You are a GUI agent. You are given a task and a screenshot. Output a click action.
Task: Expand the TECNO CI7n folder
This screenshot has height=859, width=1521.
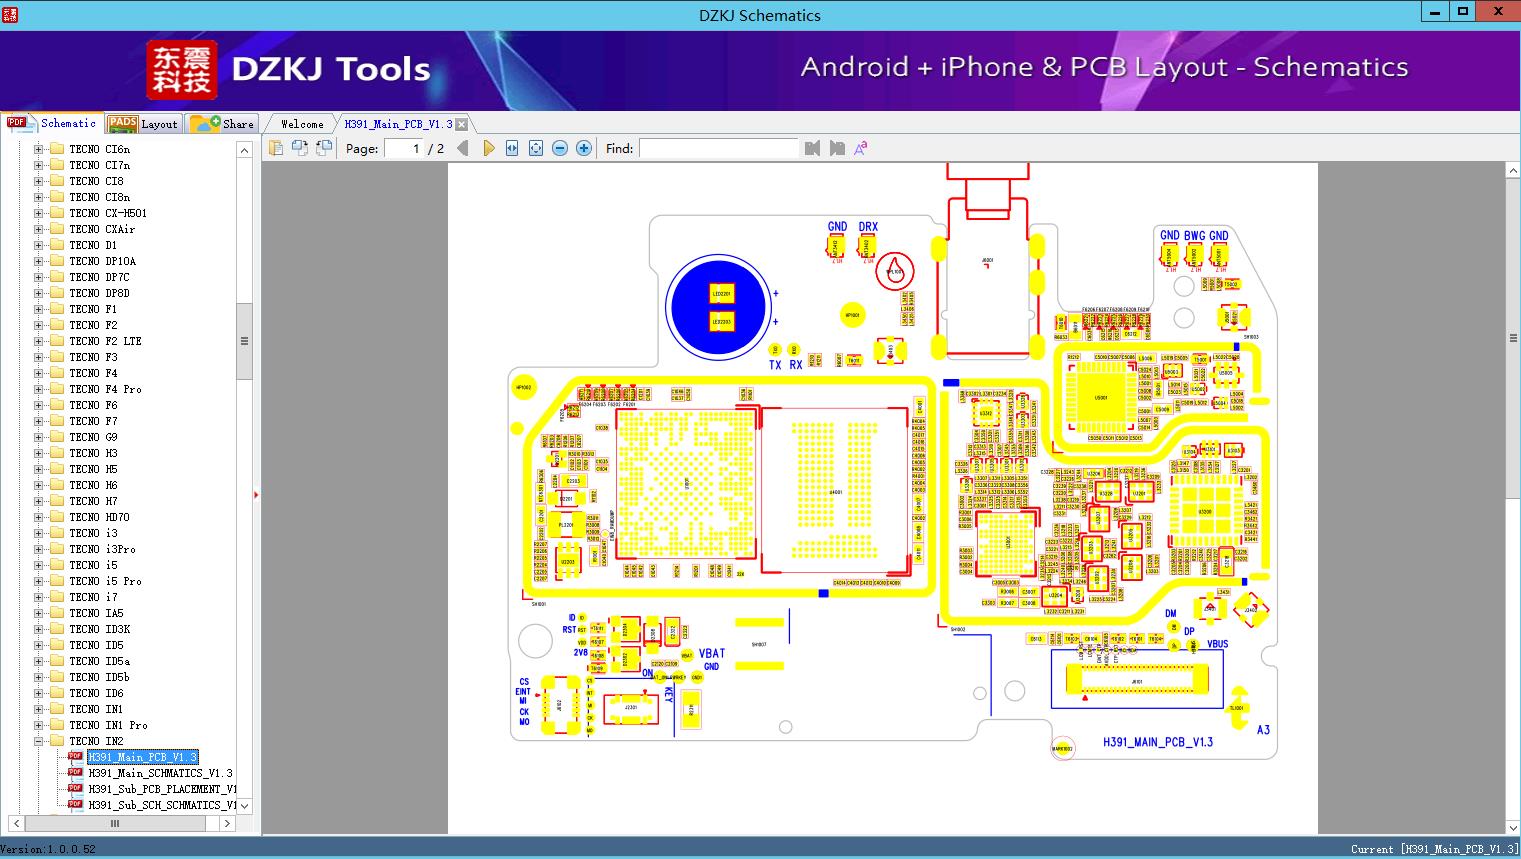[38, 165]
